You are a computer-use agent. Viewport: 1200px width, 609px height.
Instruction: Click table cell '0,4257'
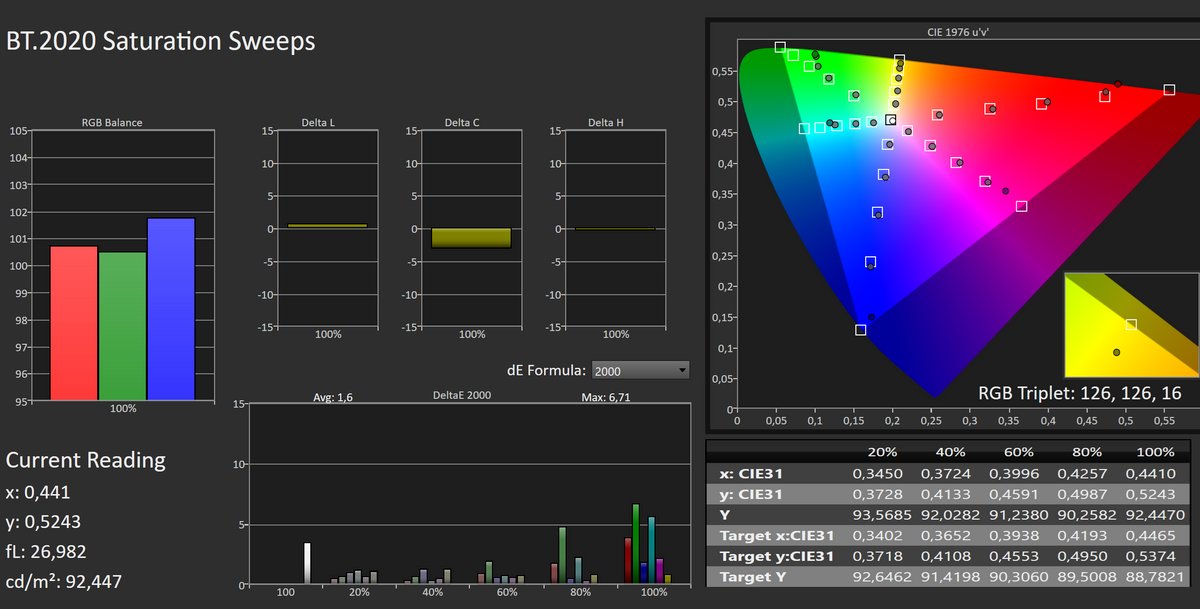[1082, 474]
